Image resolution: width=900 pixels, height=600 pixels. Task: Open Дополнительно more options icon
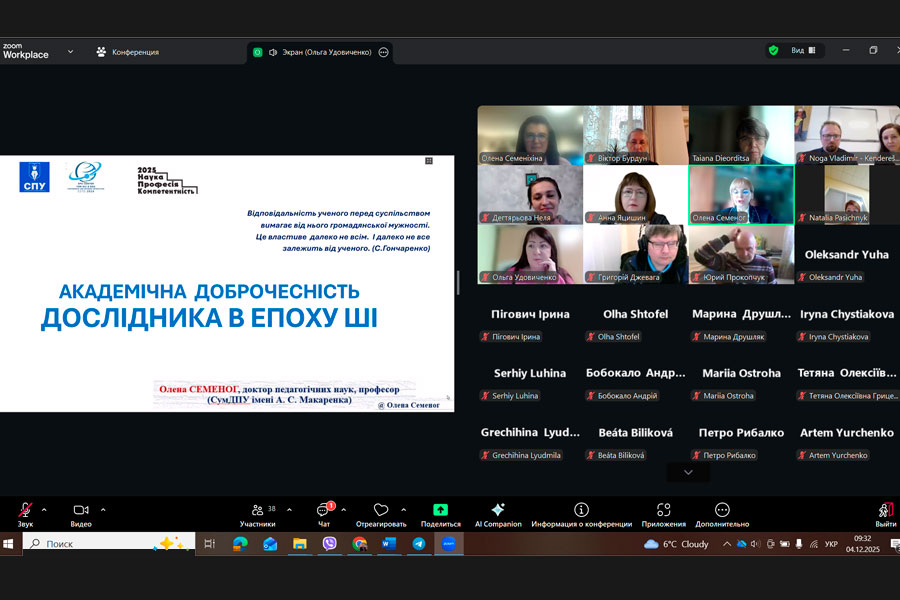point(722,510)
